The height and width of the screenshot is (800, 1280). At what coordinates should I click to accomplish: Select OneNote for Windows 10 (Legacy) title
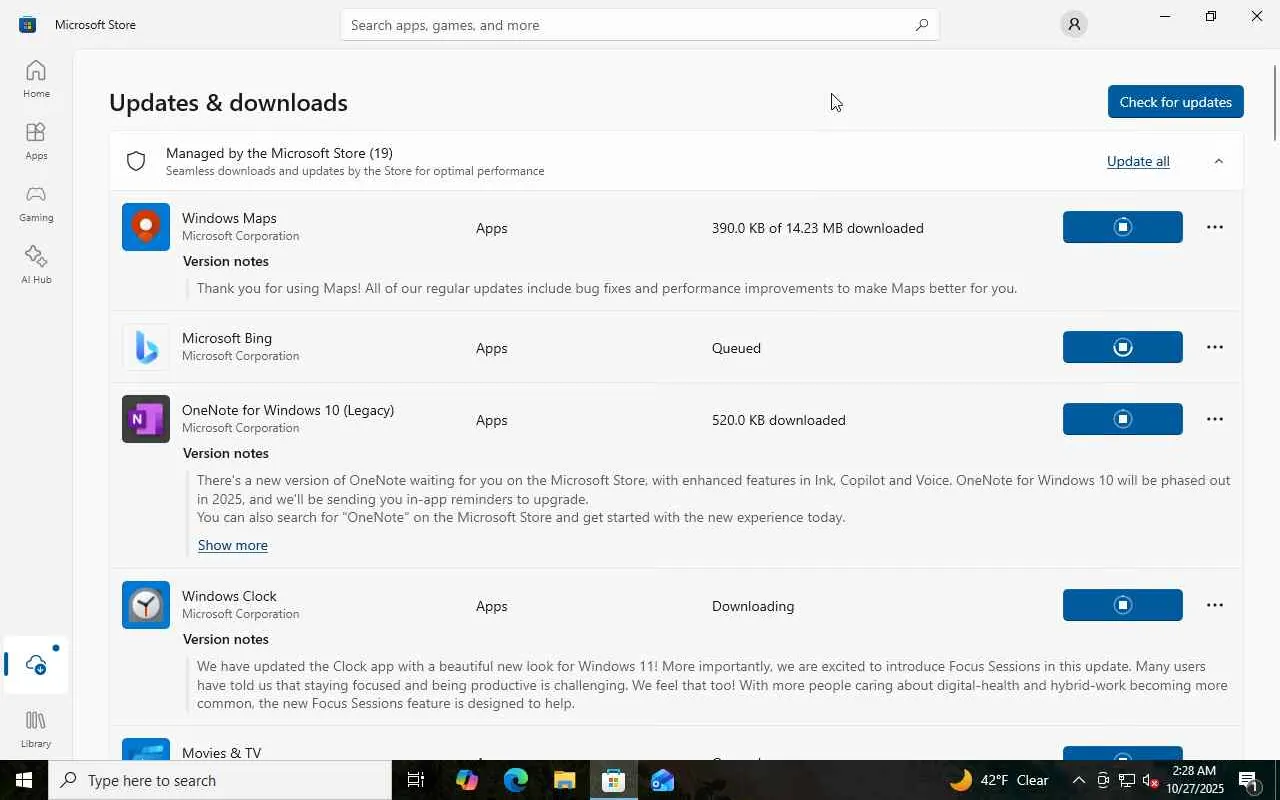click(288, 410)
